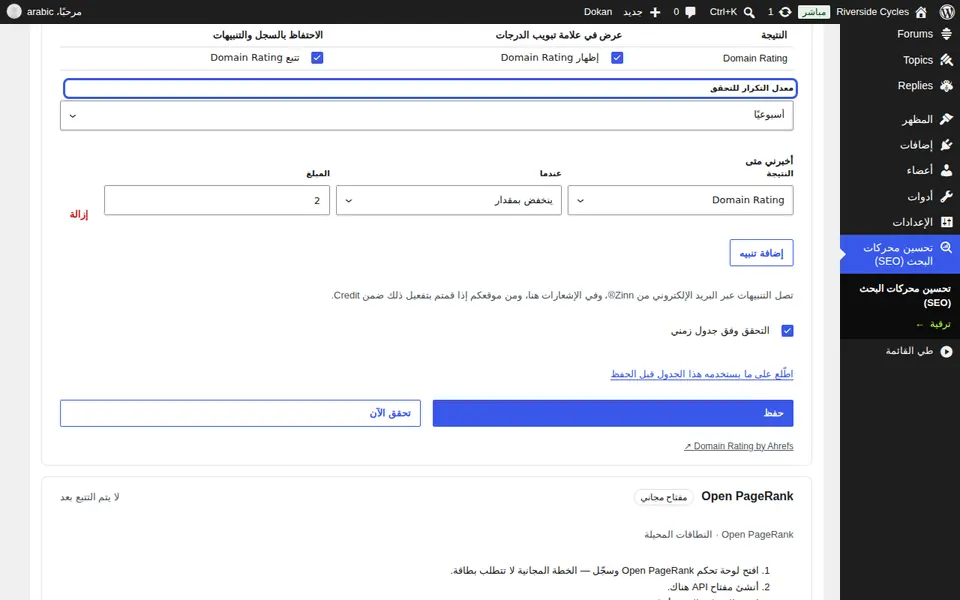Click جديد new item in admin bar
The height and width of the screenshot is (600, 960).
pyautogui.click(x=632, y=12)
